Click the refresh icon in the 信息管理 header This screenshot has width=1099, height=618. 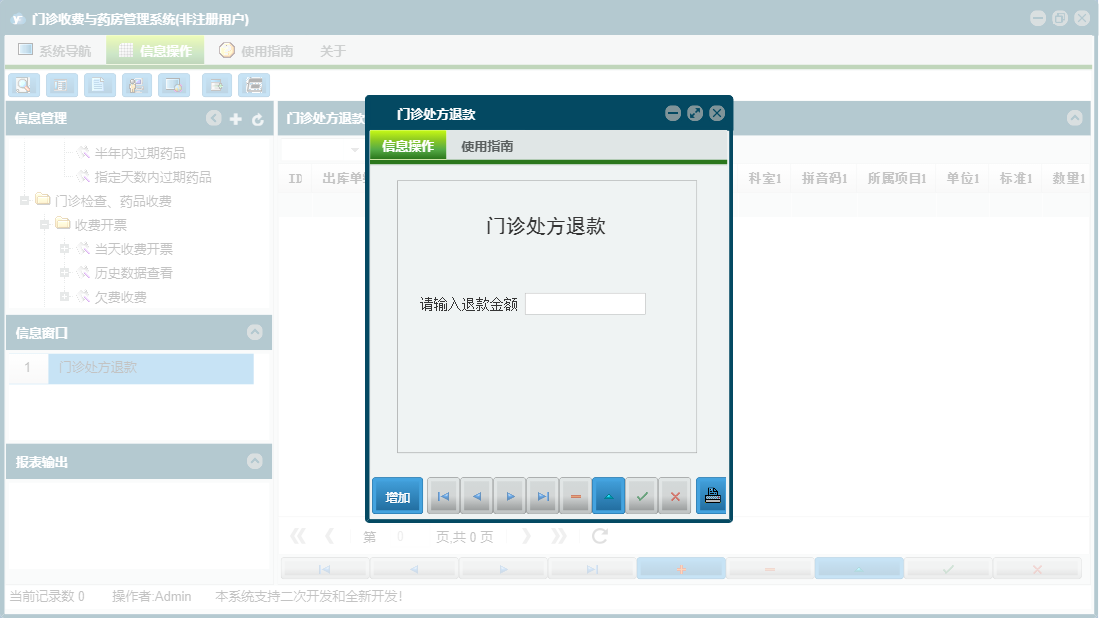click(x=257, y=118)
